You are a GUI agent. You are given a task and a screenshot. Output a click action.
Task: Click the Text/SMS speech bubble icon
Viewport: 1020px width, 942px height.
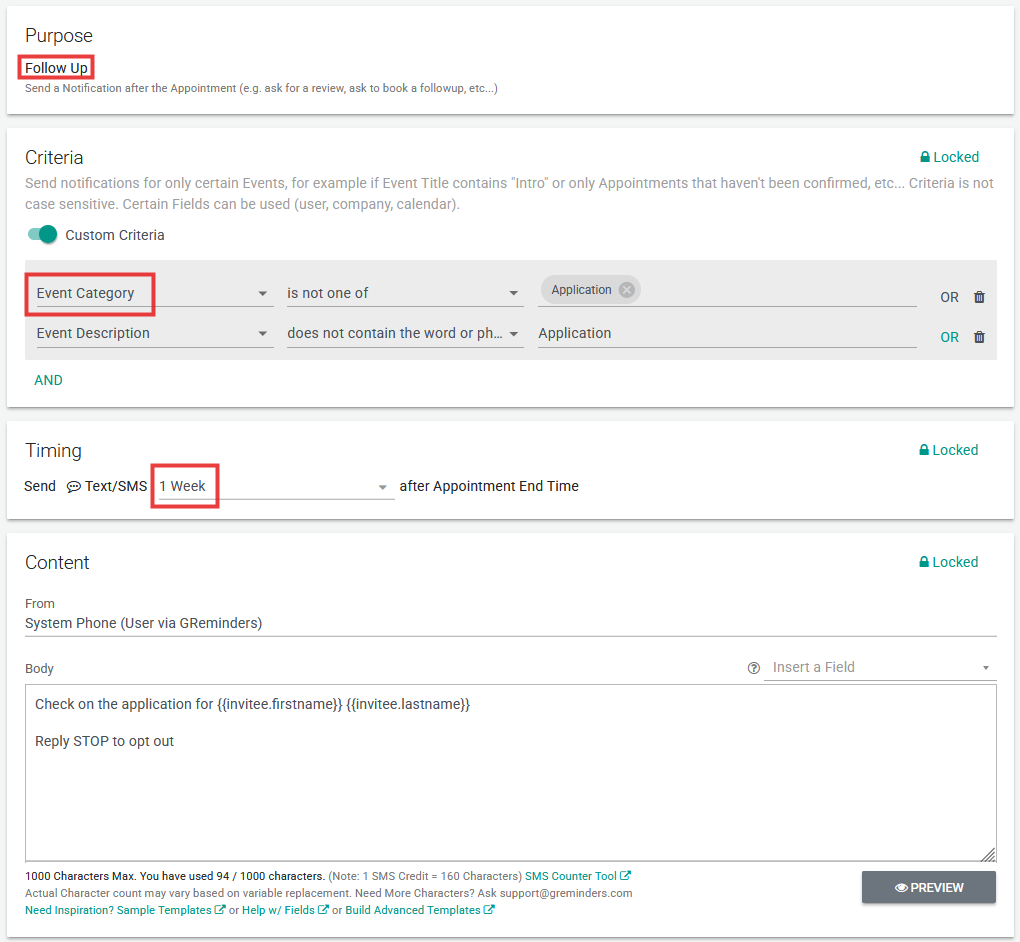74,487
